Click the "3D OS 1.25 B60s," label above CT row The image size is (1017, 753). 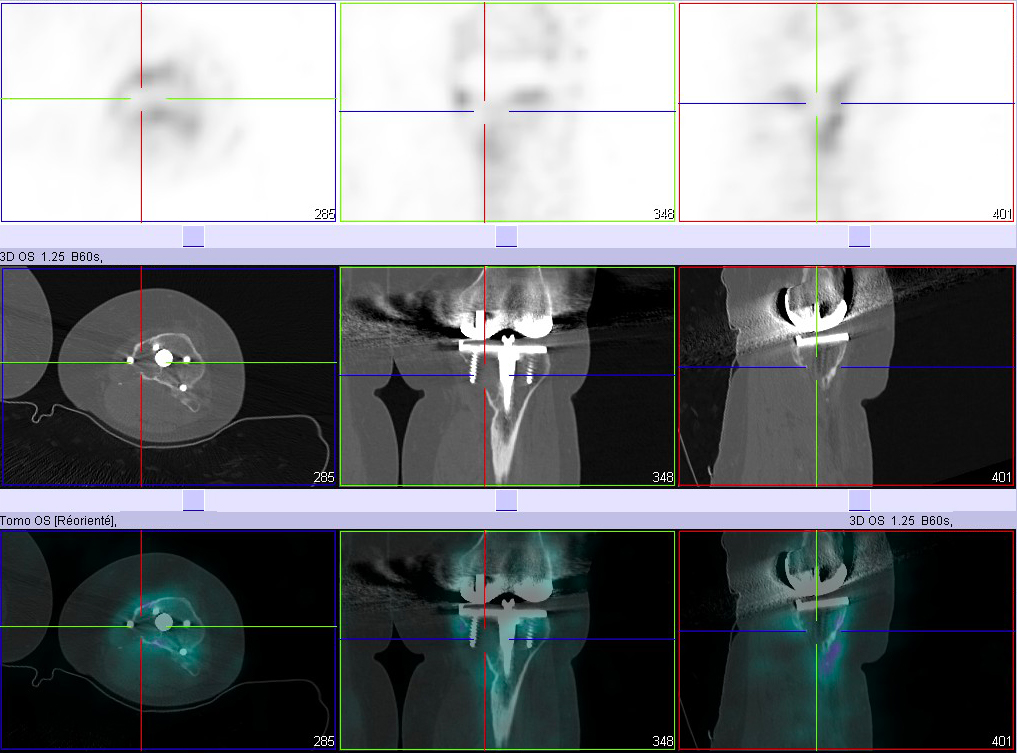[x=51, y=257]
